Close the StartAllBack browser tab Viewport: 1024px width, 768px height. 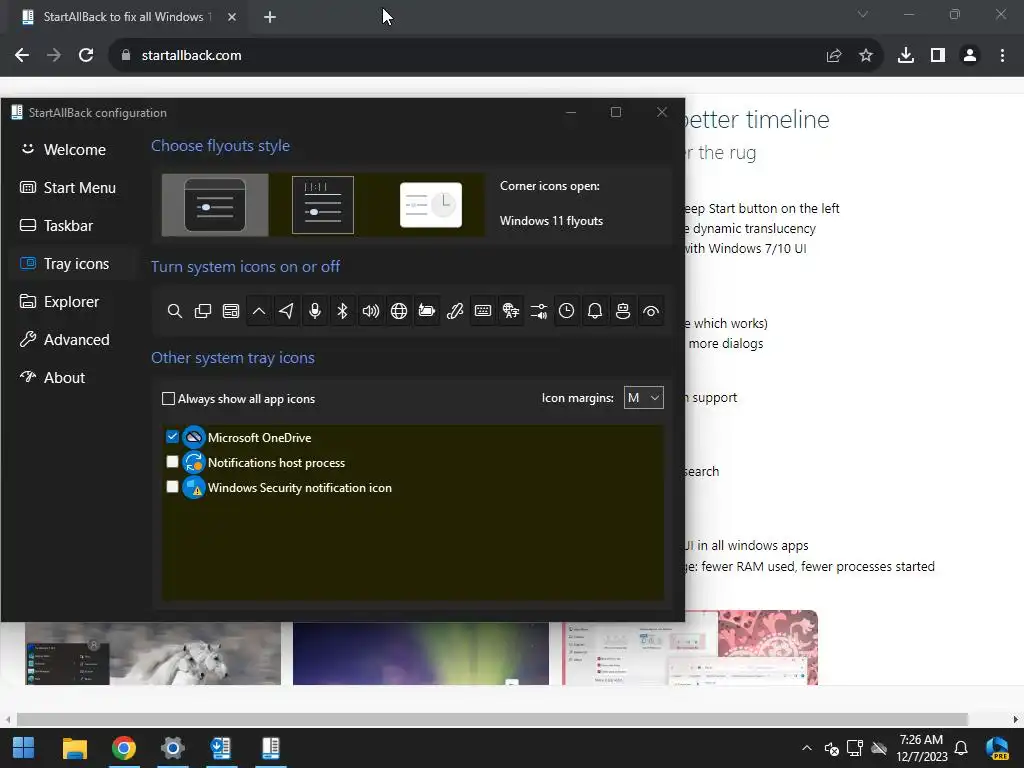coord(232,17)
